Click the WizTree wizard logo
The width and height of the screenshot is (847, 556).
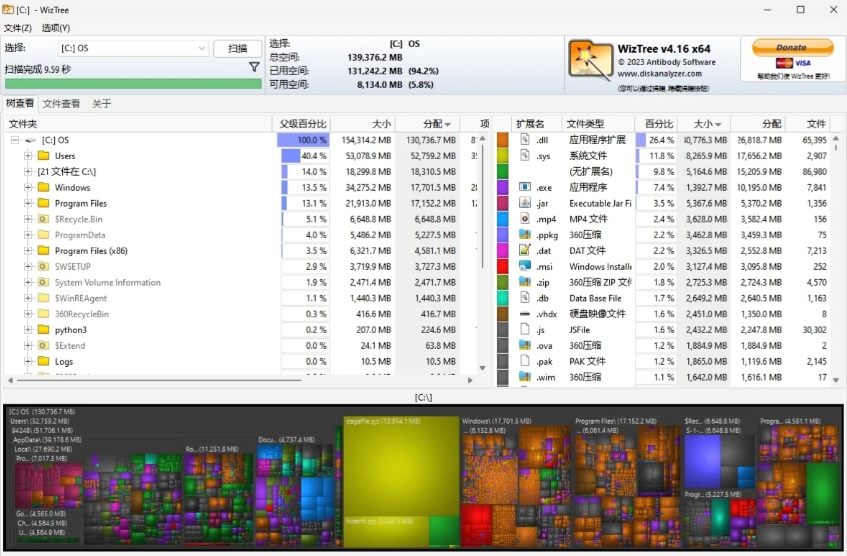(590, 60)
